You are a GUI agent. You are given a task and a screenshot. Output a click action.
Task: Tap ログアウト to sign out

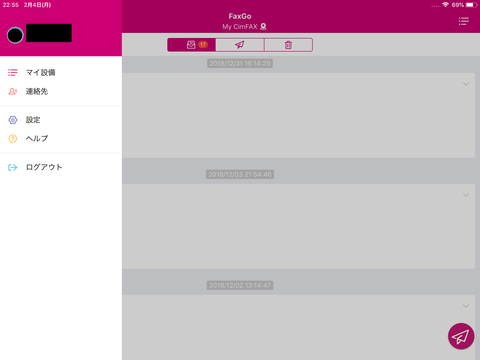[61, 167]
